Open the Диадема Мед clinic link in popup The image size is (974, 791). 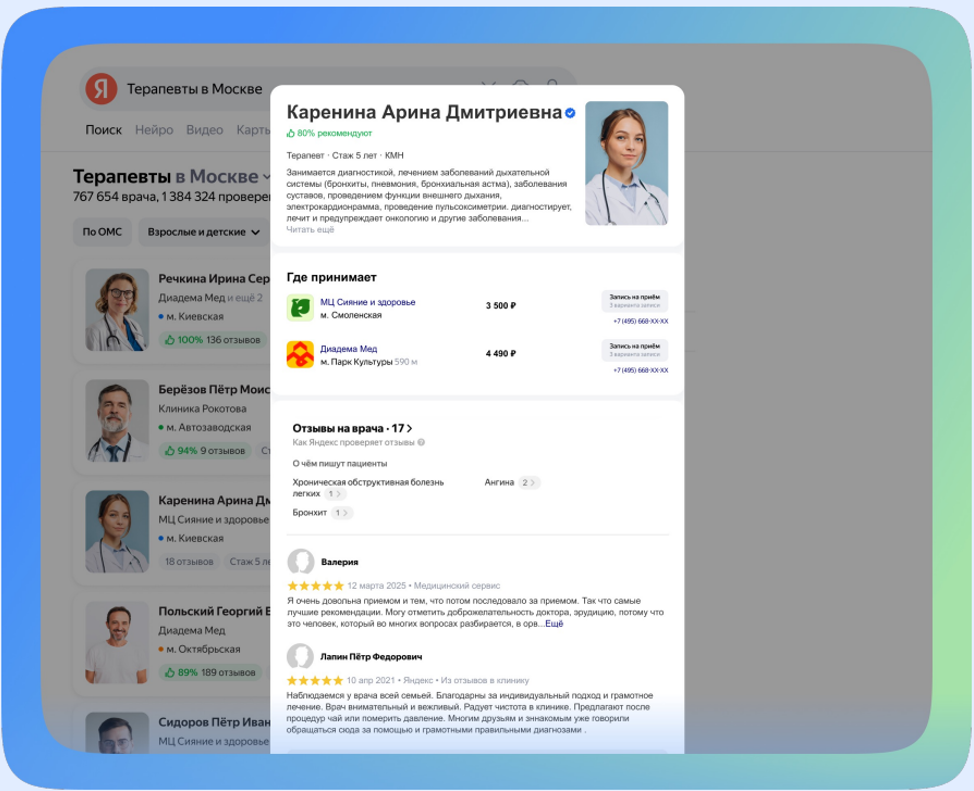point(348,349)
